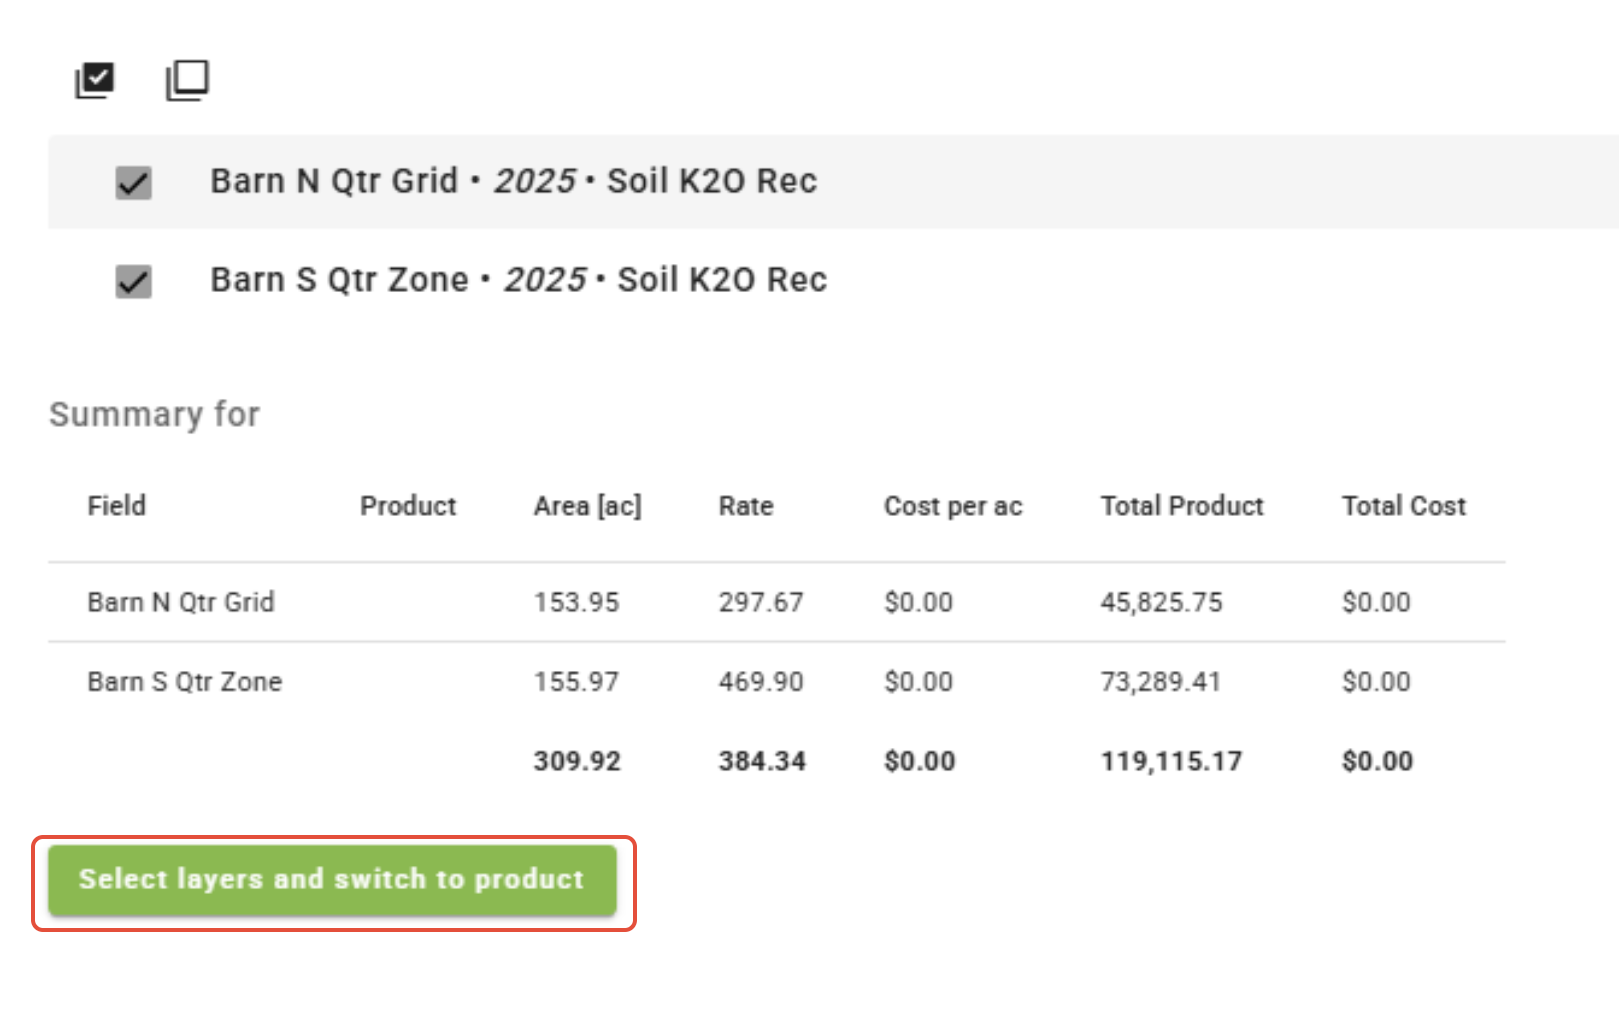Viewport: 1619px width, 1028px height.
Task: Click the 45,825.75 total product cell
Action: 1161,602
